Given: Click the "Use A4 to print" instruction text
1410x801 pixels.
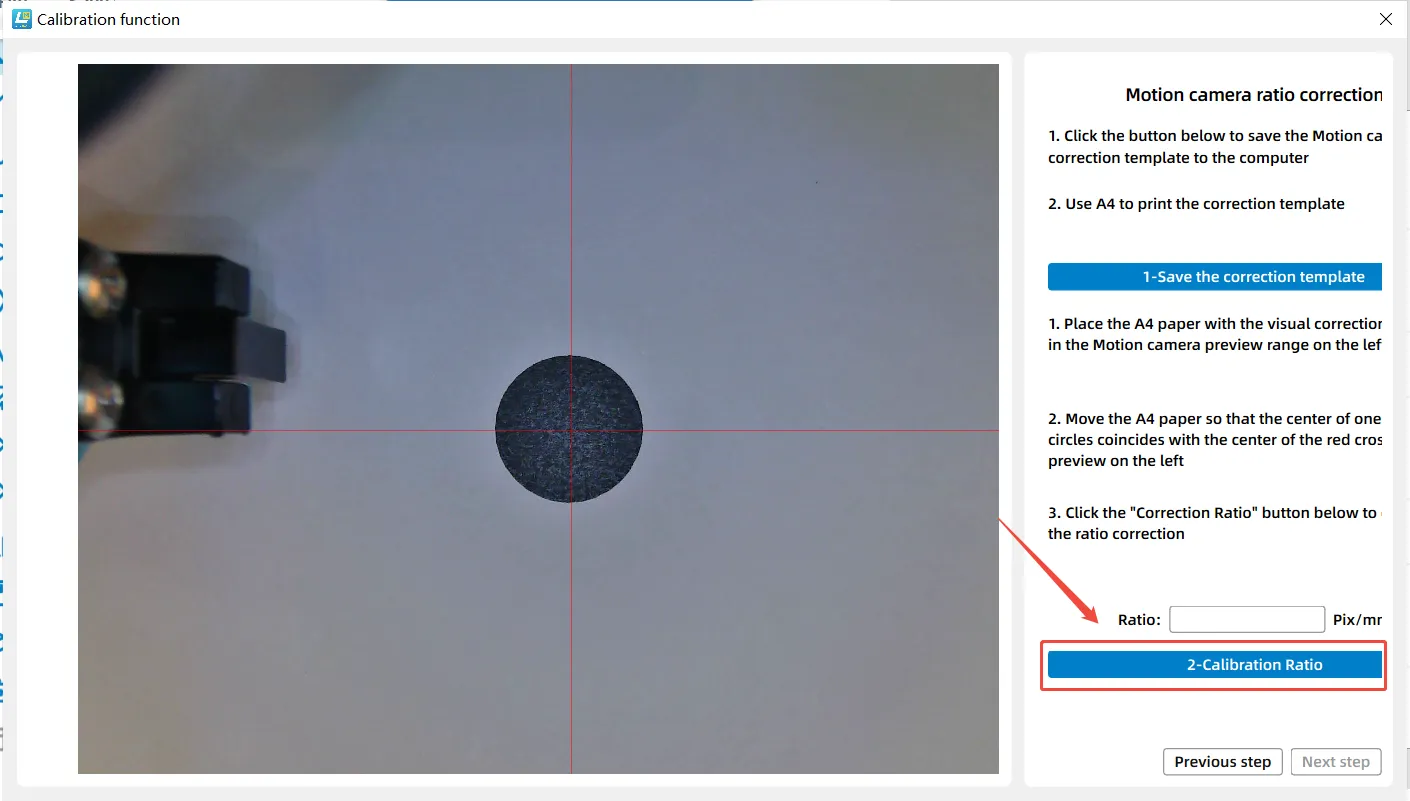Looking at the screenshot, I should pos(1196,204).
